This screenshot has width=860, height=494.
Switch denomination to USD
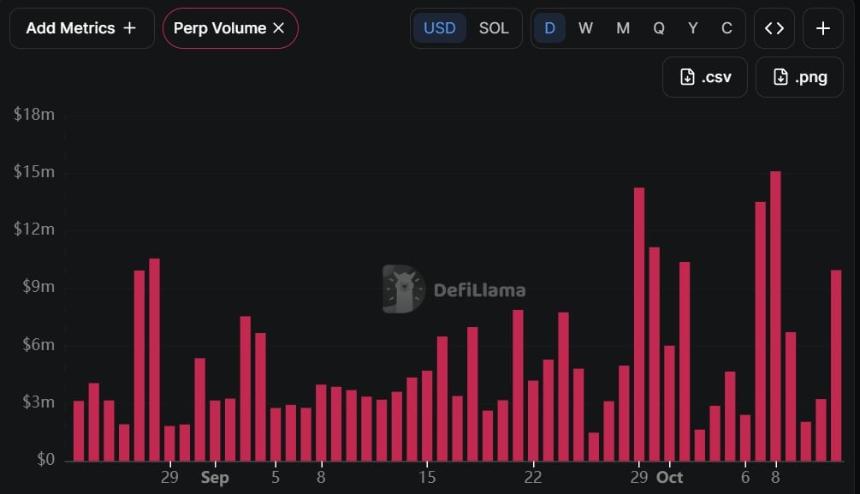point(439,28)
